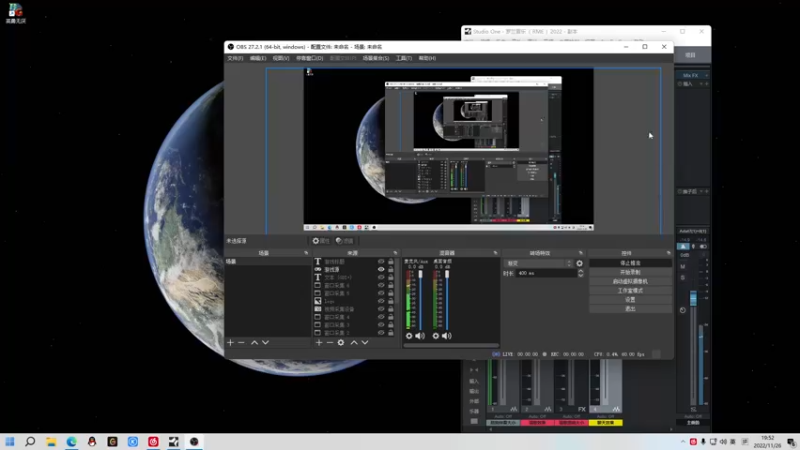Open settings gear for first mixer channel
Screen dimensions: 800x450
(409, 336)
